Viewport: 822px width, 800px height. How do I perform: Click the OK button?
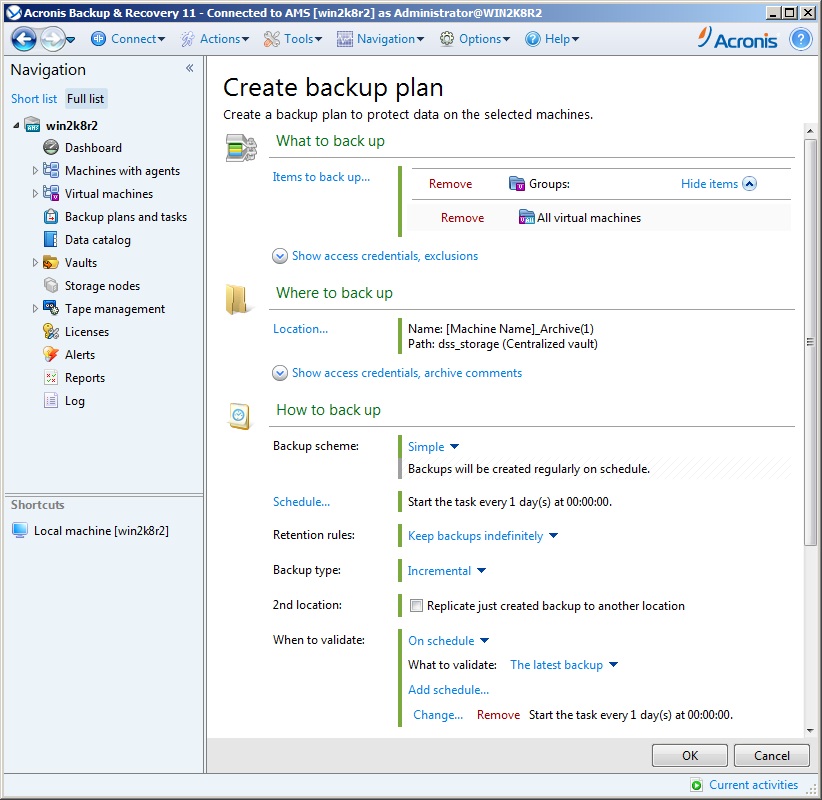(x=689, y=755)
